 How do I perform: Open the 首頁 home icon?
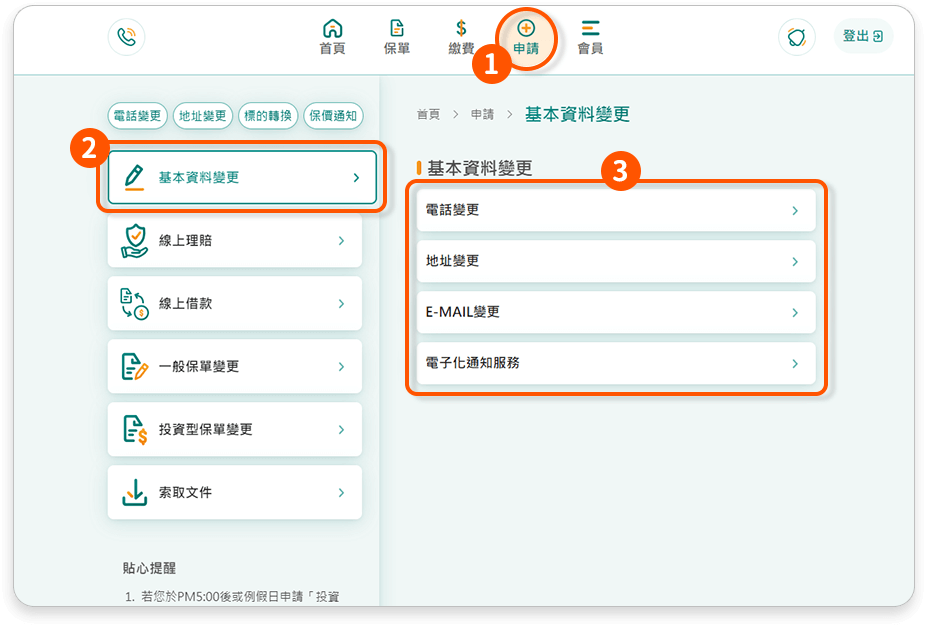click(x=332, y=28)
